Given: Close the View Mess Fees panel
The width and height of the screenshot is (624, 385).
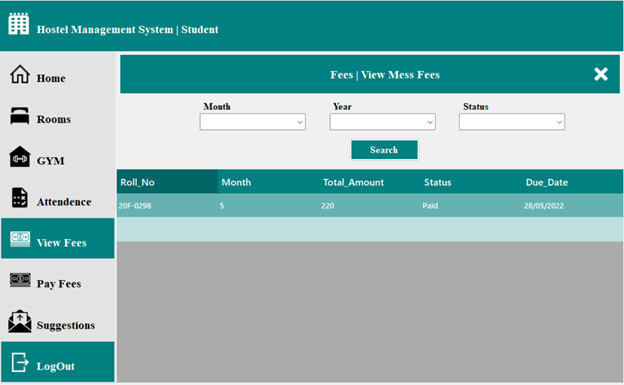Looking at the screenshot, I should click(x=601, y=74).
